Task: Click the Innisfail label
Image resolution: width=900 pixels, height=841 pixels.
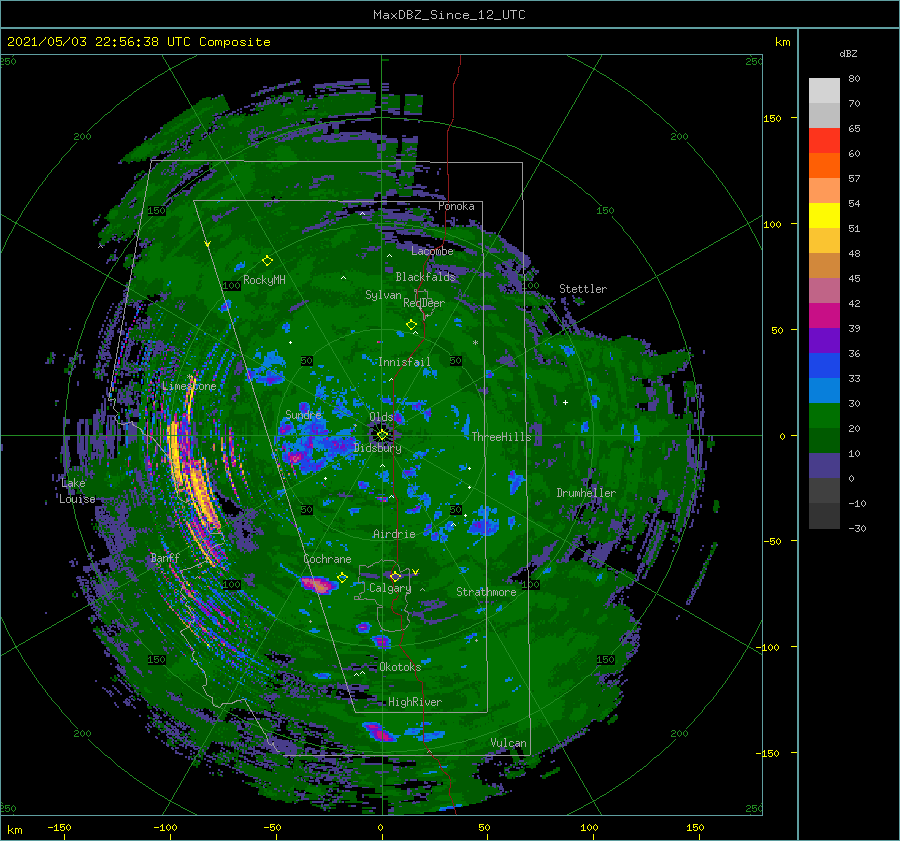Action: 404,362
